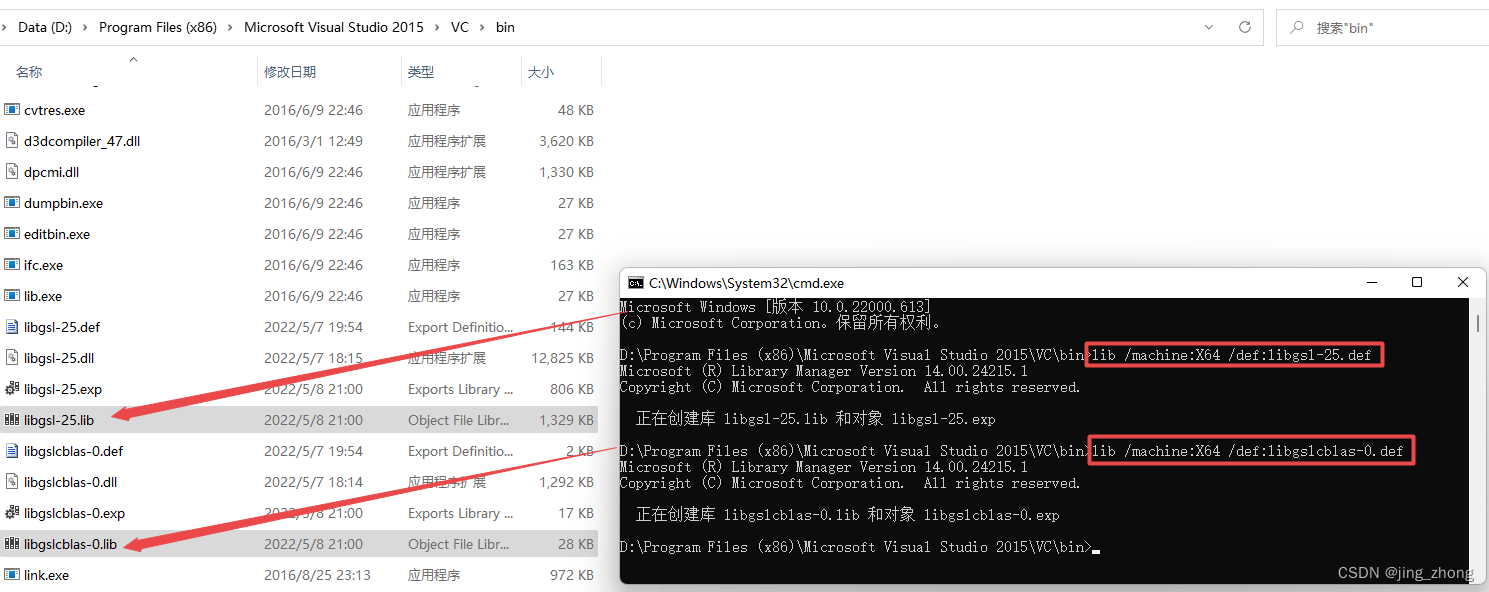Image resolution: width=1489 pixels, height=592 pixels.
Task: Click the 正在创建库 libgslcblas-0.lib output line
Action: click(848, 515)
